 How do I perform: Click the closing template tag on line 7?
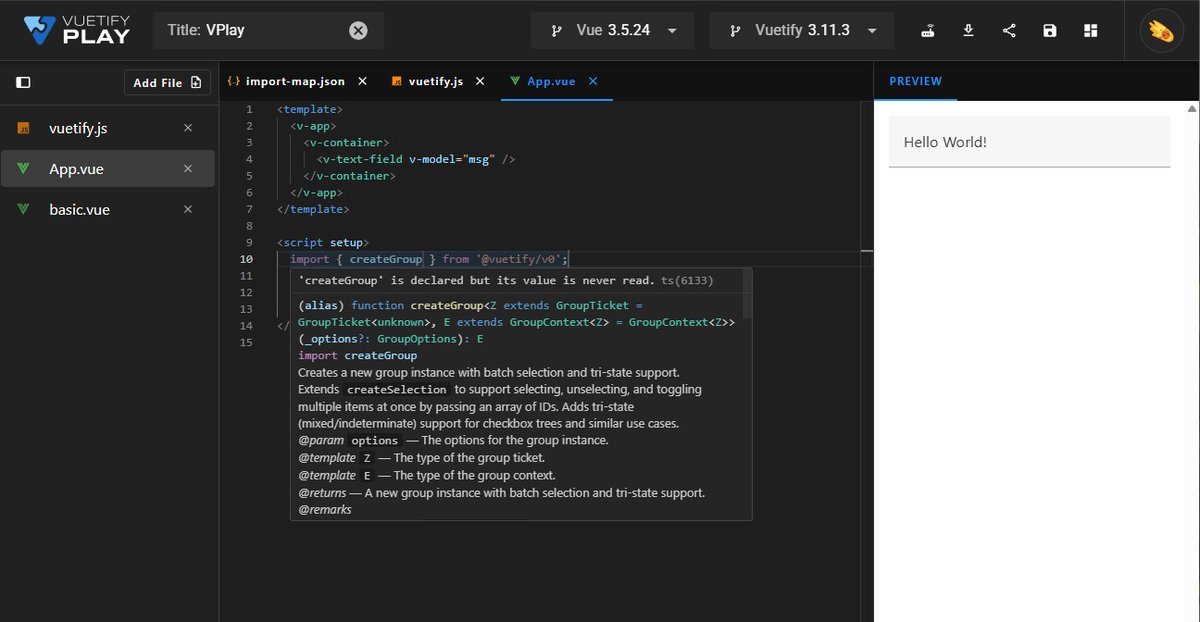(x=313, y=209)
